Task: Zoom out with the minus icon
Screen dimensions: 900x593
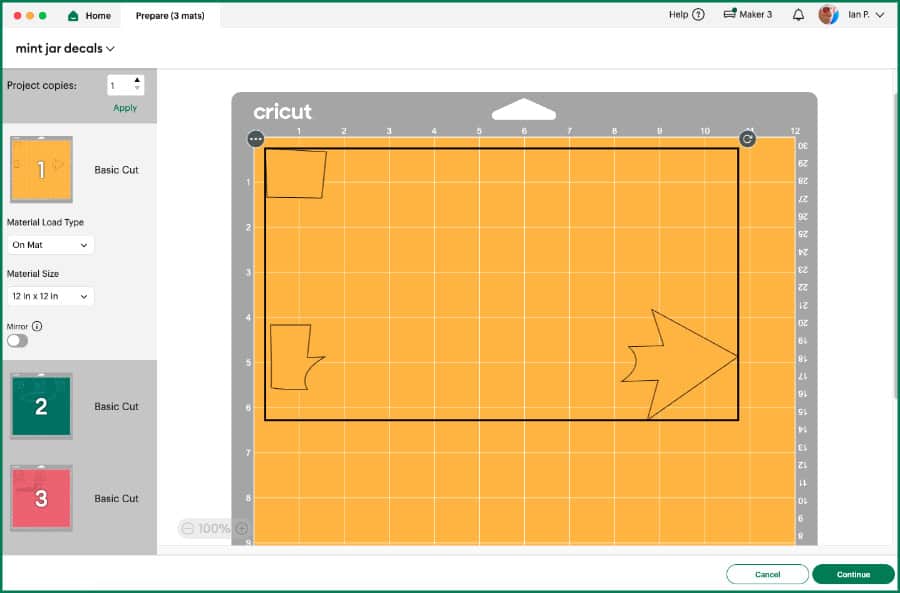Action: tap(187, 528)
